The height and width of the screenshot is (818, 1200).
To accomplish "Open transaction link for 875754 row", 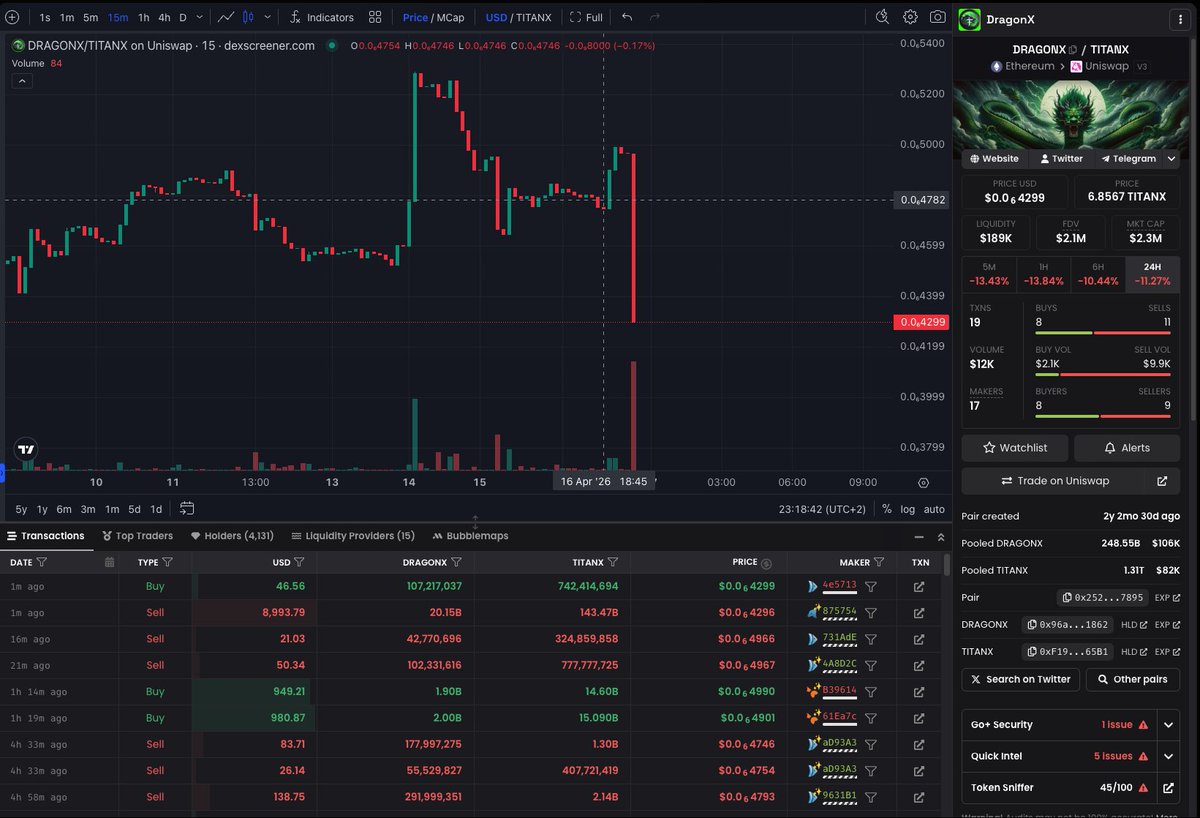I will point(919,613).
